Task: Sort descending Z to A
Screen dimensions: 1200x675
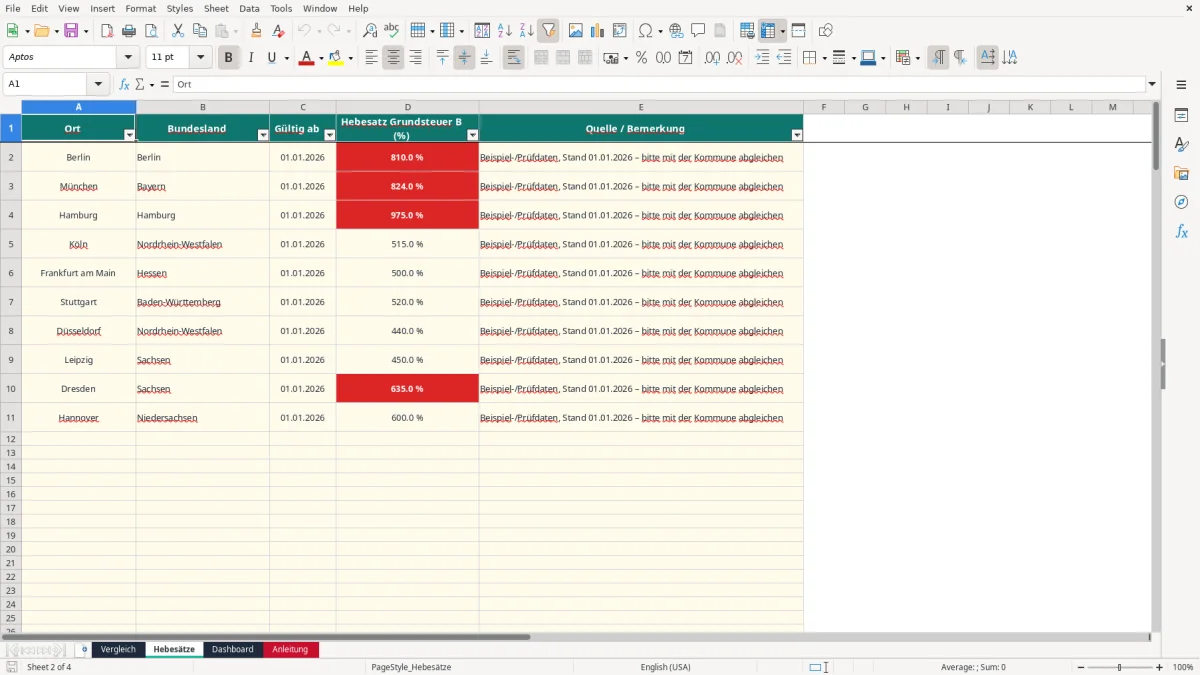Action: (527, 31)
